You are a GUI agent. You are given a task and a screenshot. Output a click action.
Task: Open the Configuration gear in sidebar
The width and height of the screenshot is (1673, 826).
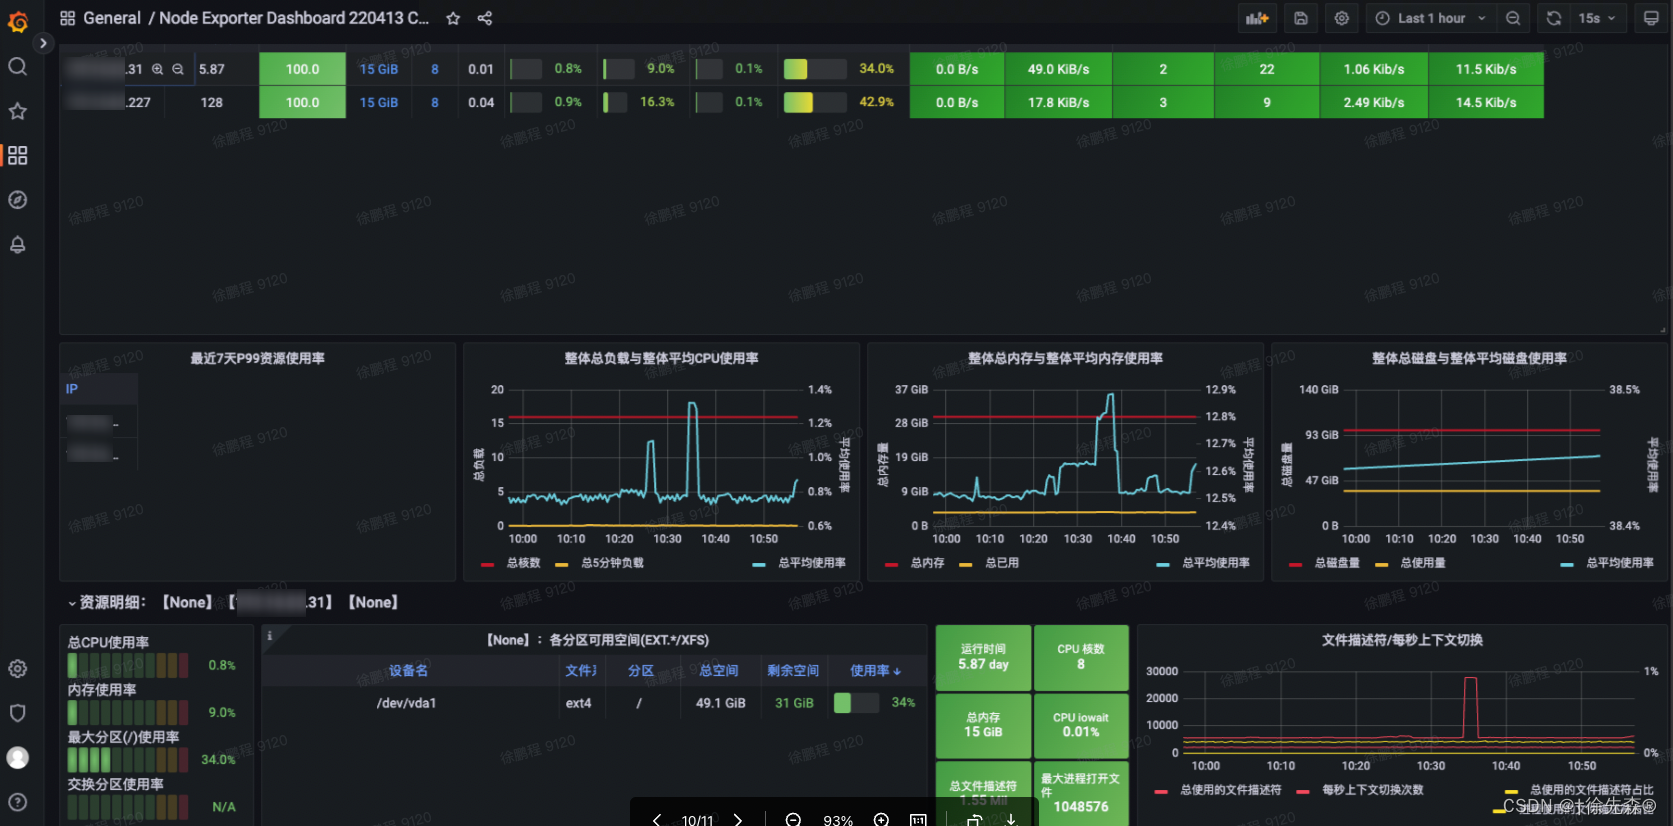(17, 669)
